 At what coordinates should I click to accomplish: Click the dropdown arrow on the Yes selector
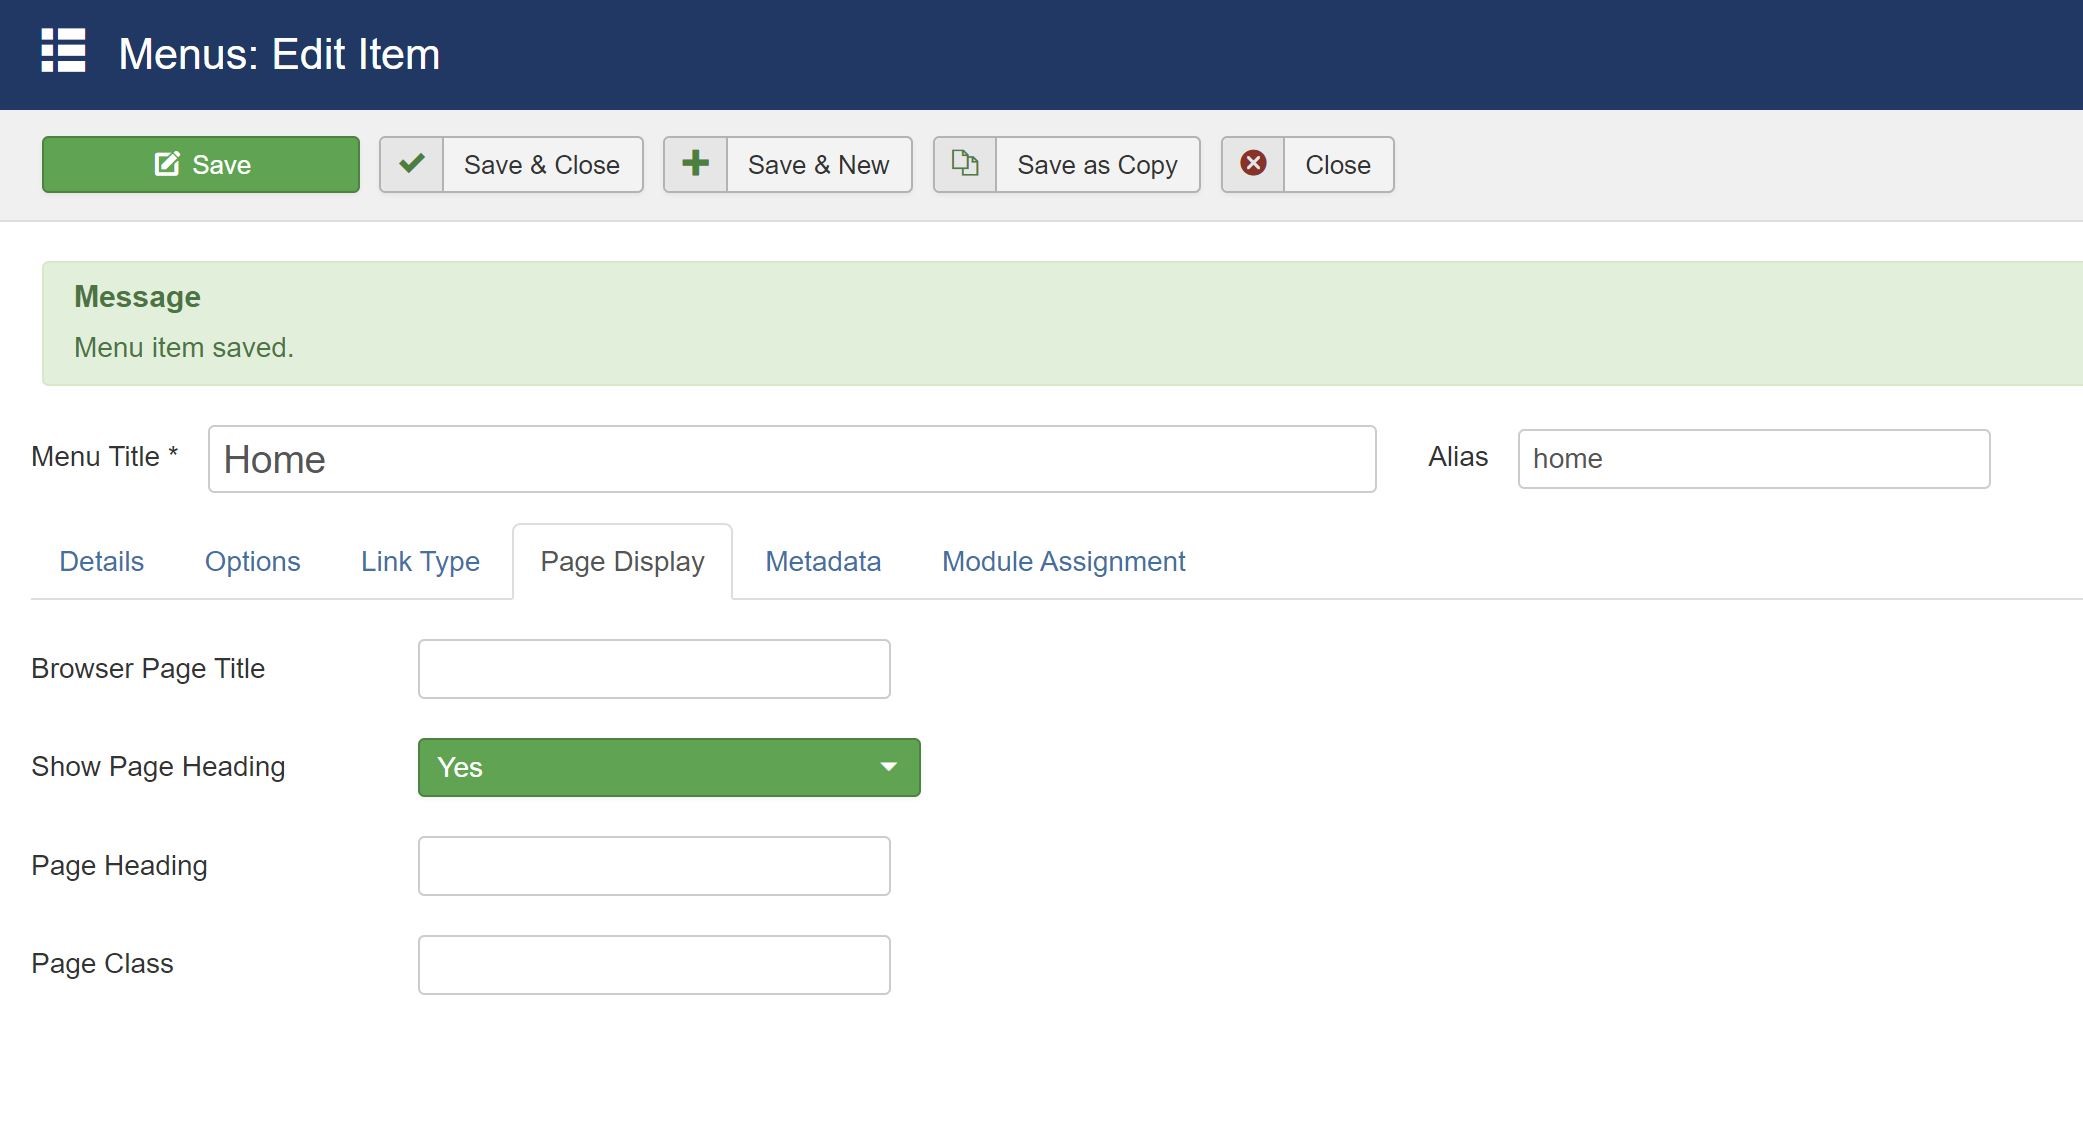tap(888, 767)
